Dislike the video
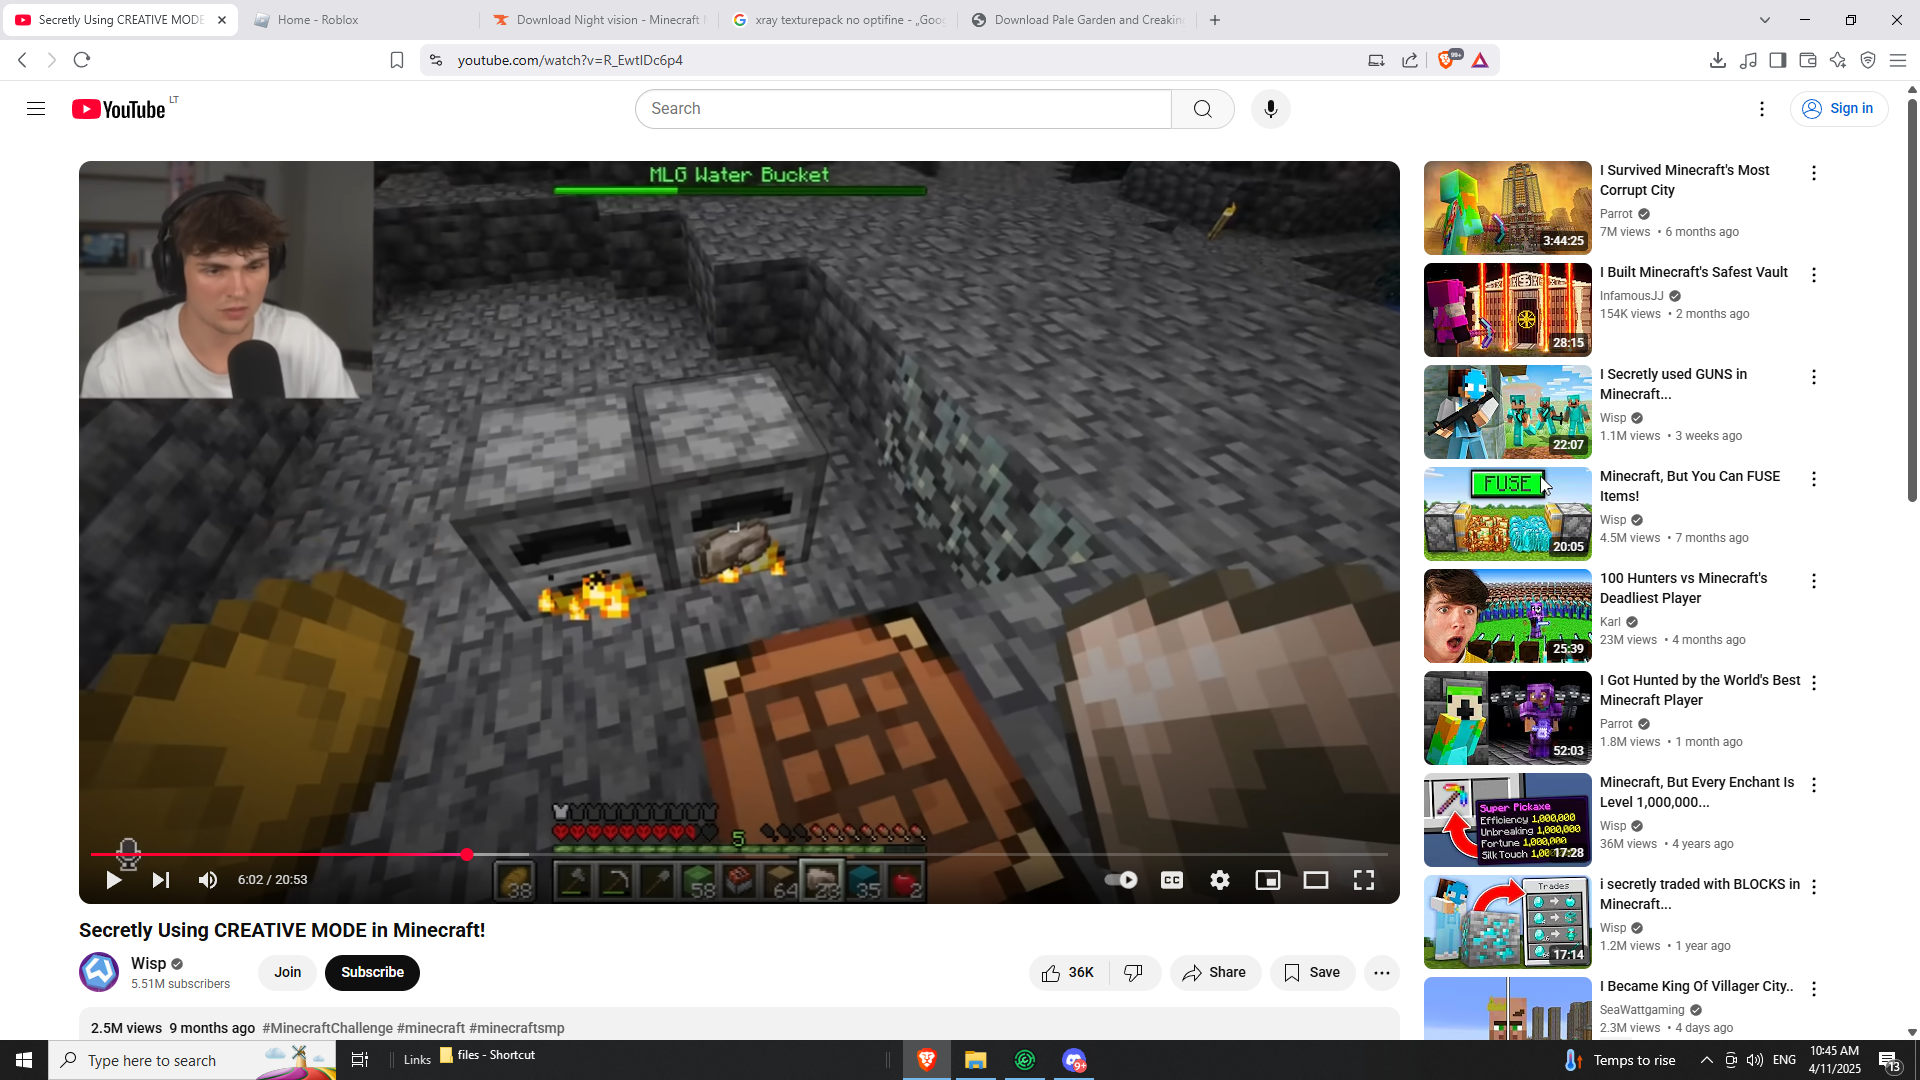The image size is (1920, 1080). (1133, 973)
